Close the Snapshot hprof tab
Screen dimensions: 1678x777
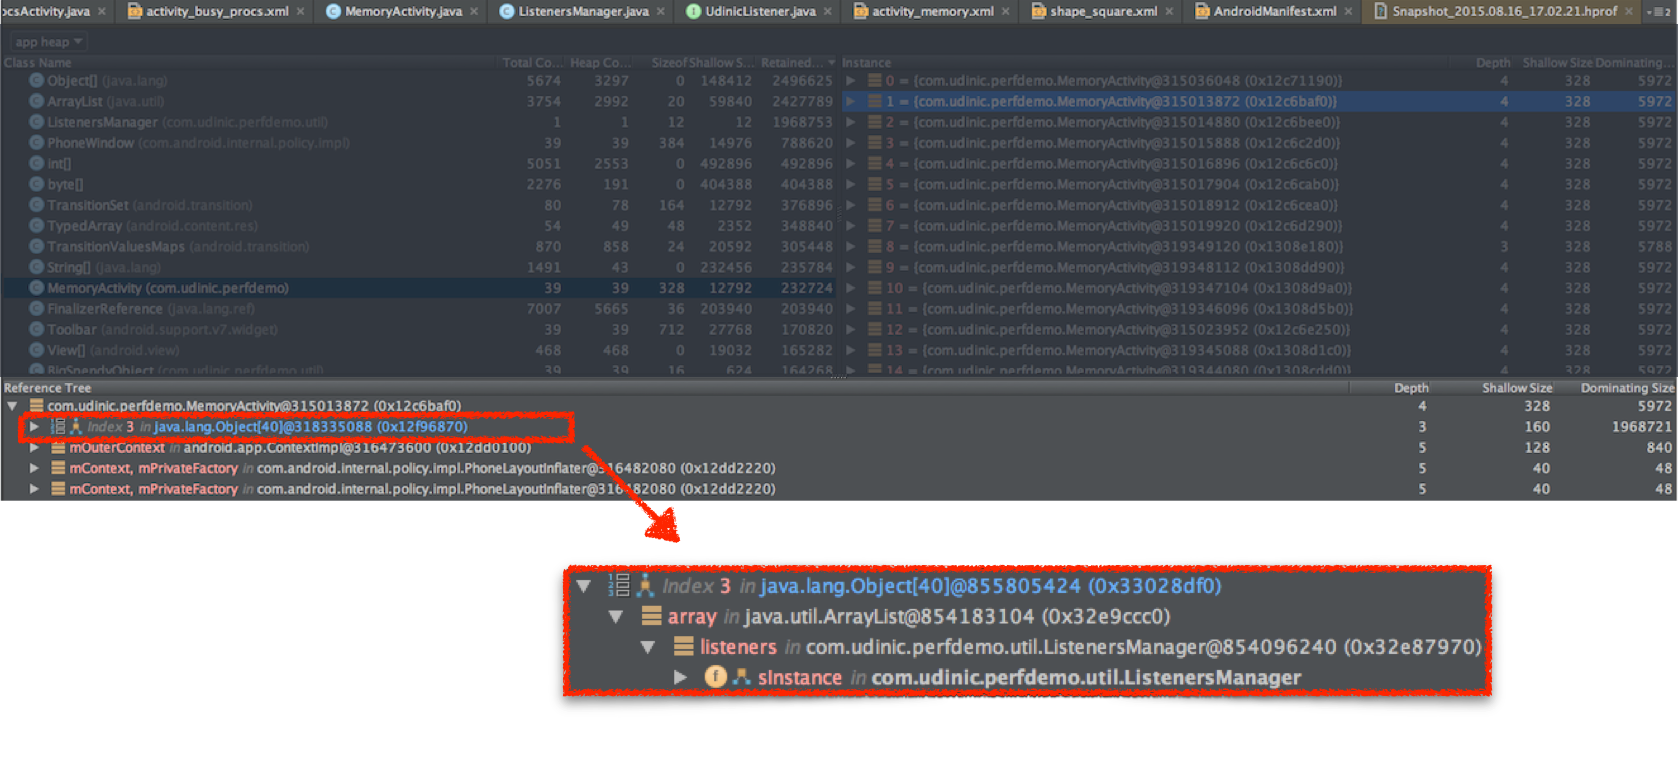(x=1629, y=11)
